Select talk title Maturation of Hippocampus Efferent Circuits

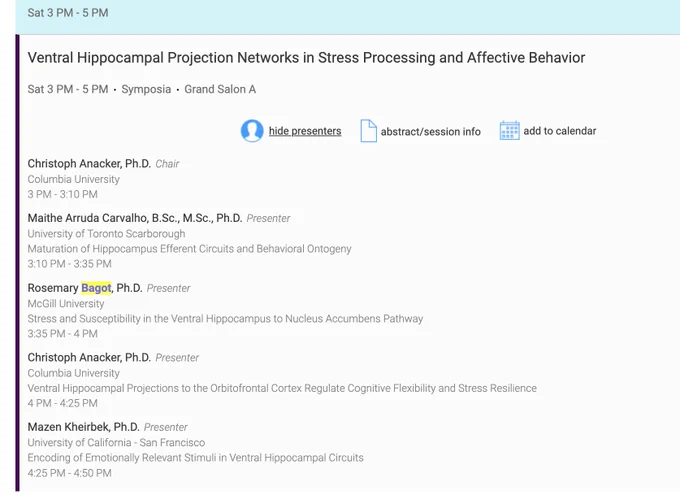[190, 249]
